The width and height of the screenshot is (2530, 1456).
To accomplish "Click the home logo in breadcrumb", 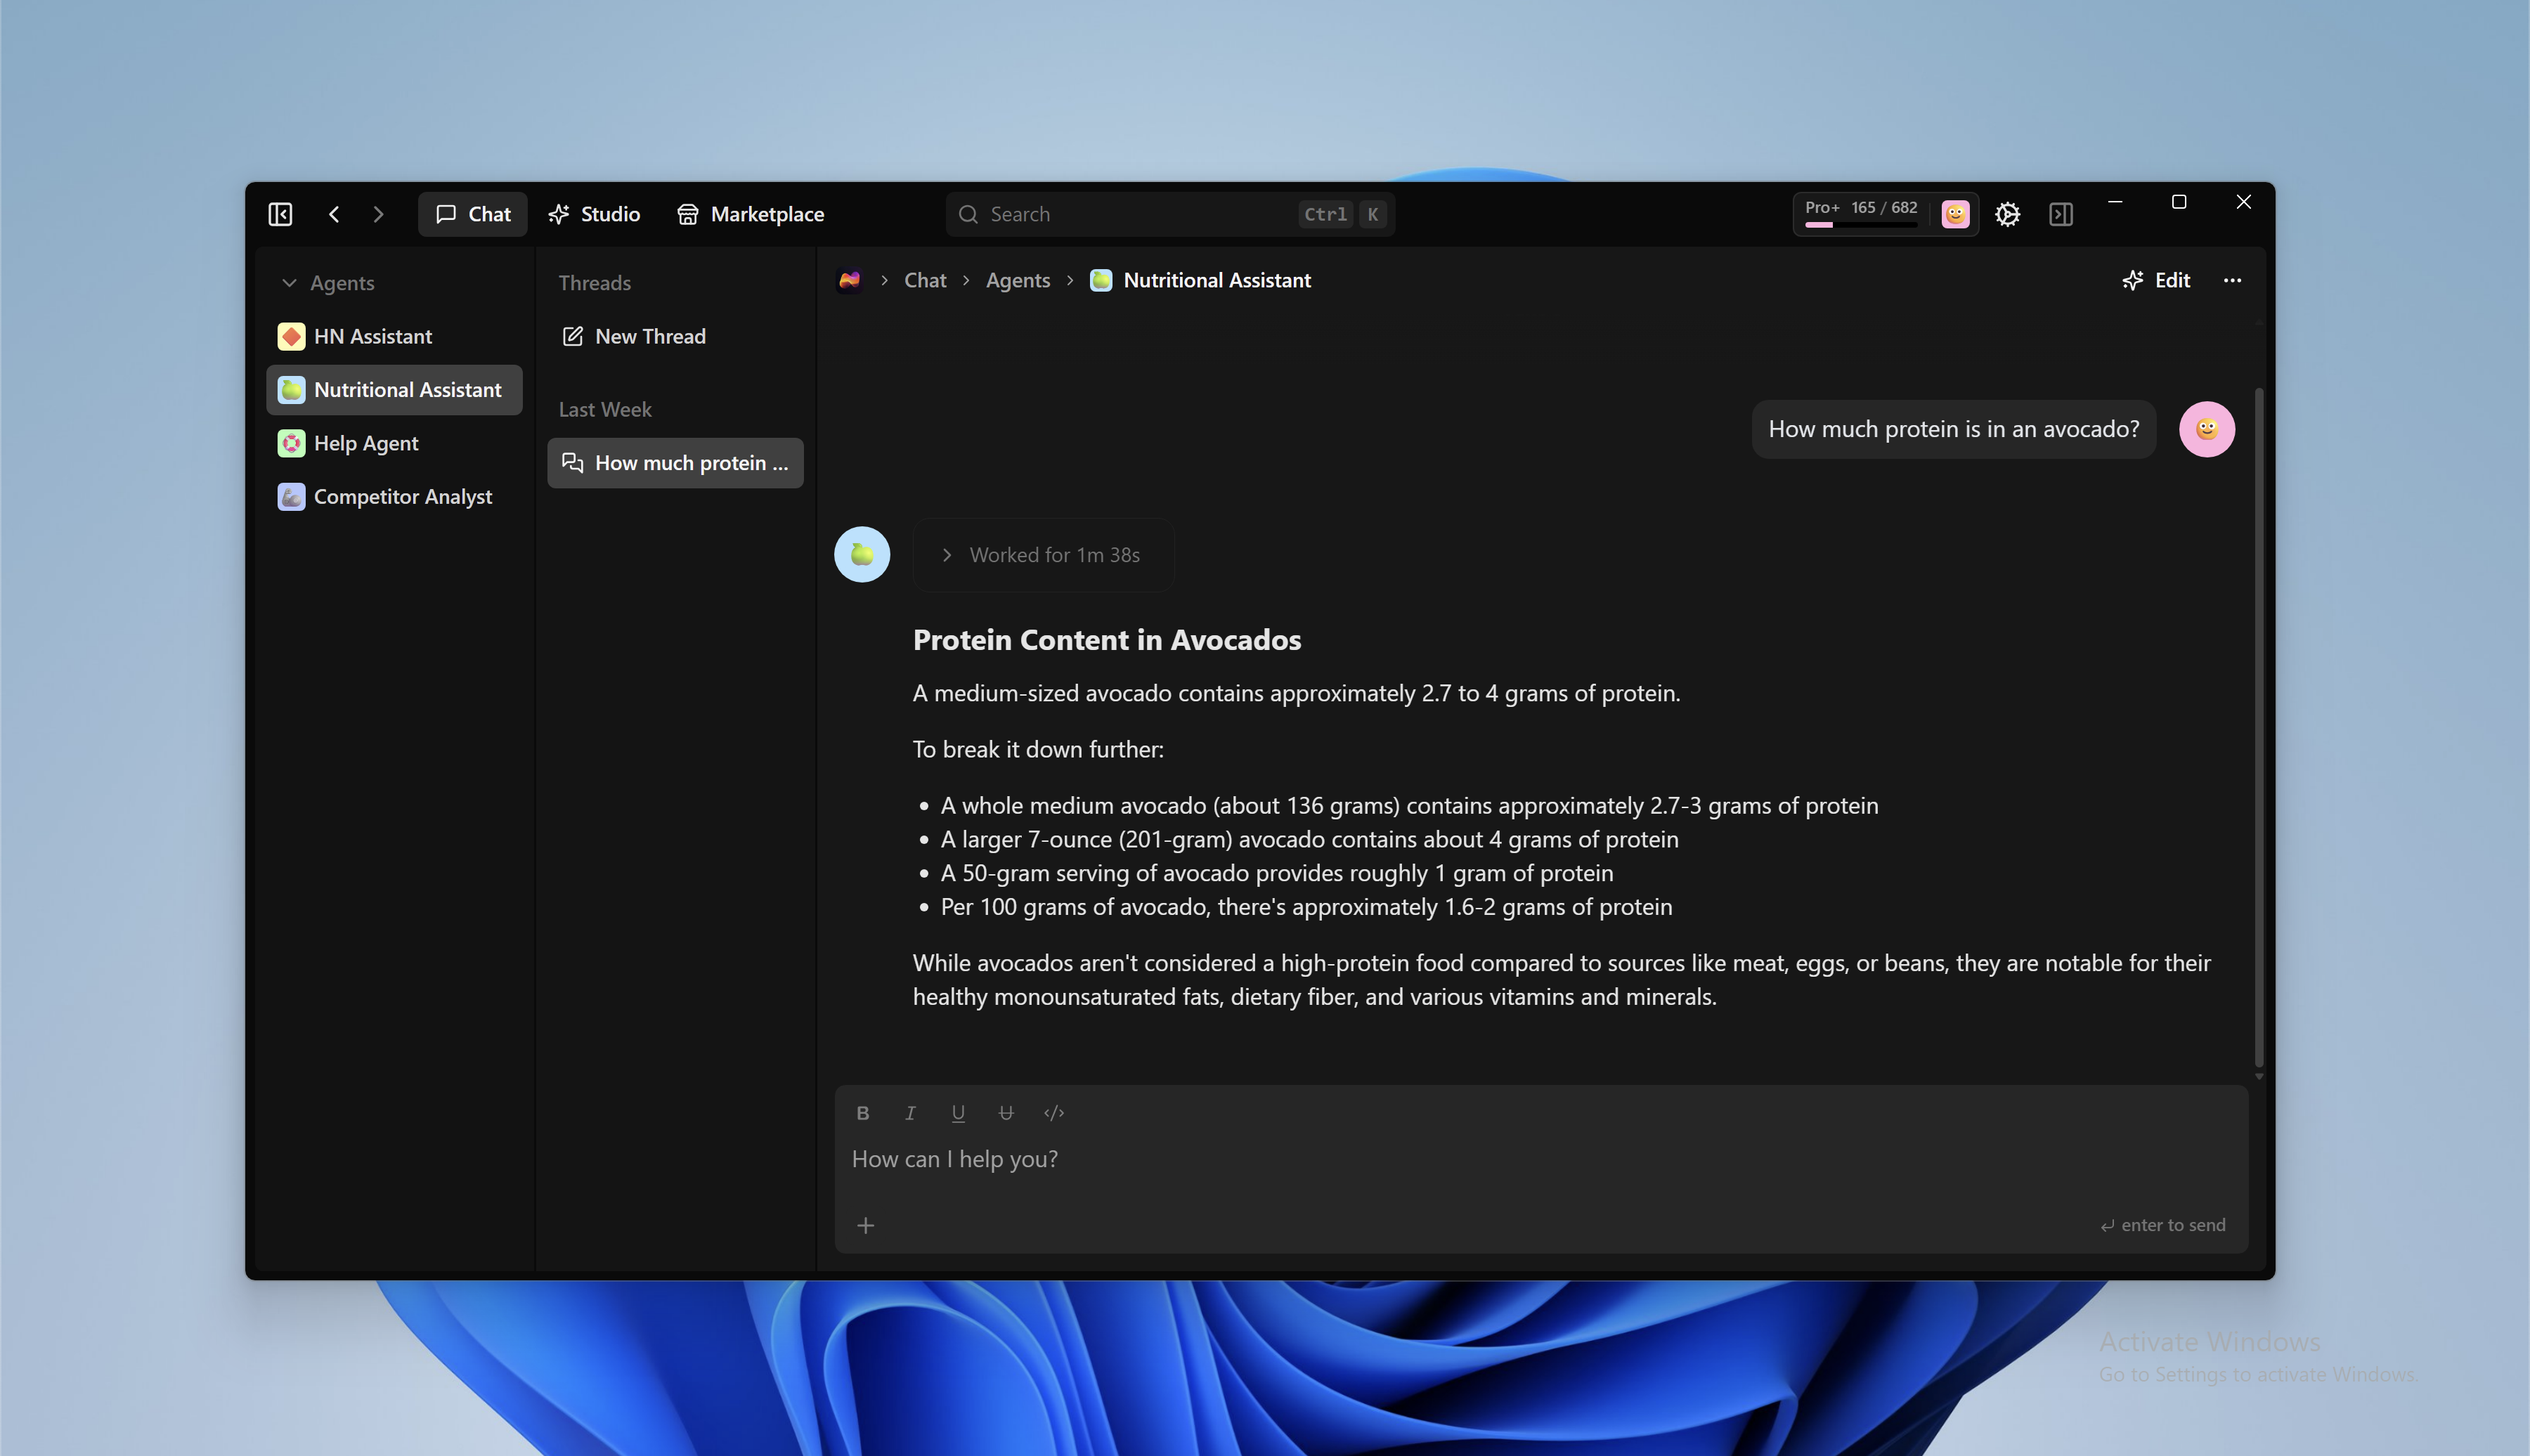I will click(x=849, y=281).
